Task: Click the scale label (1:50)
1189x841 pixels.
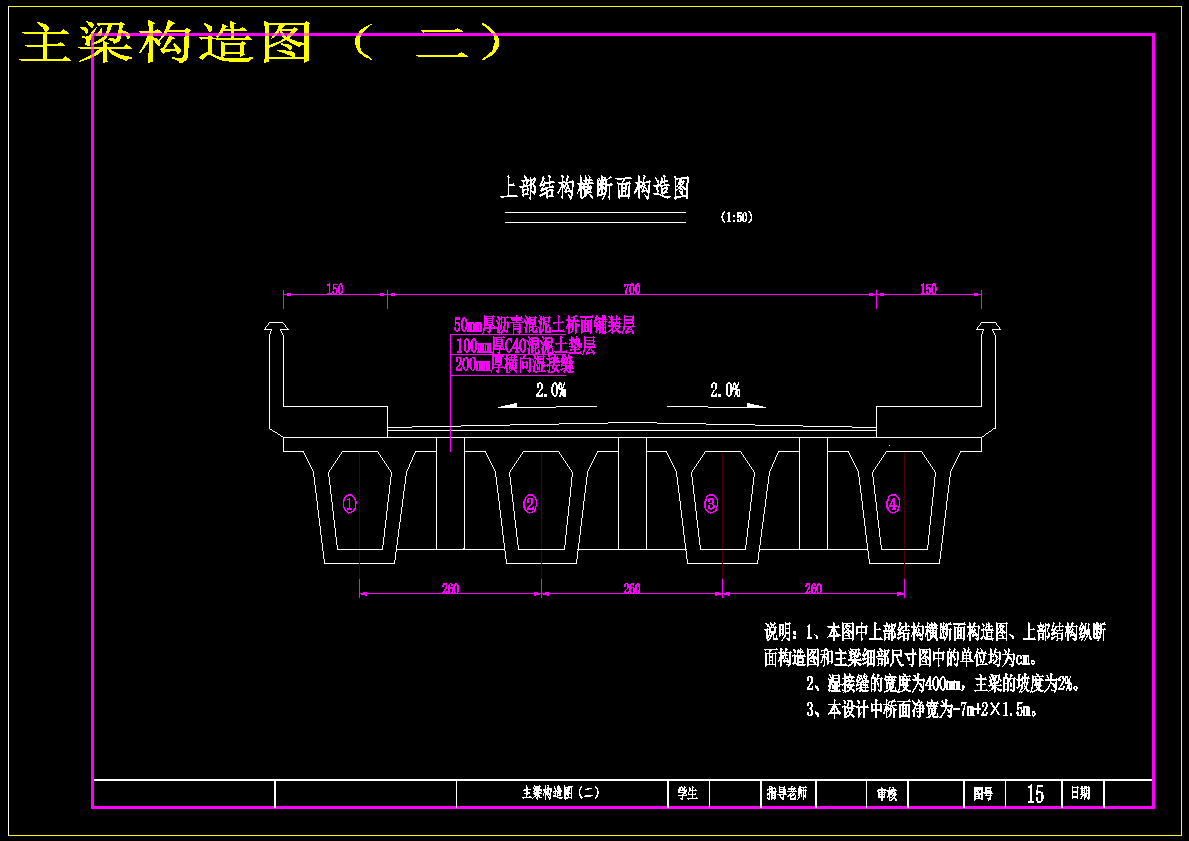Action: [x=736, y=217]
